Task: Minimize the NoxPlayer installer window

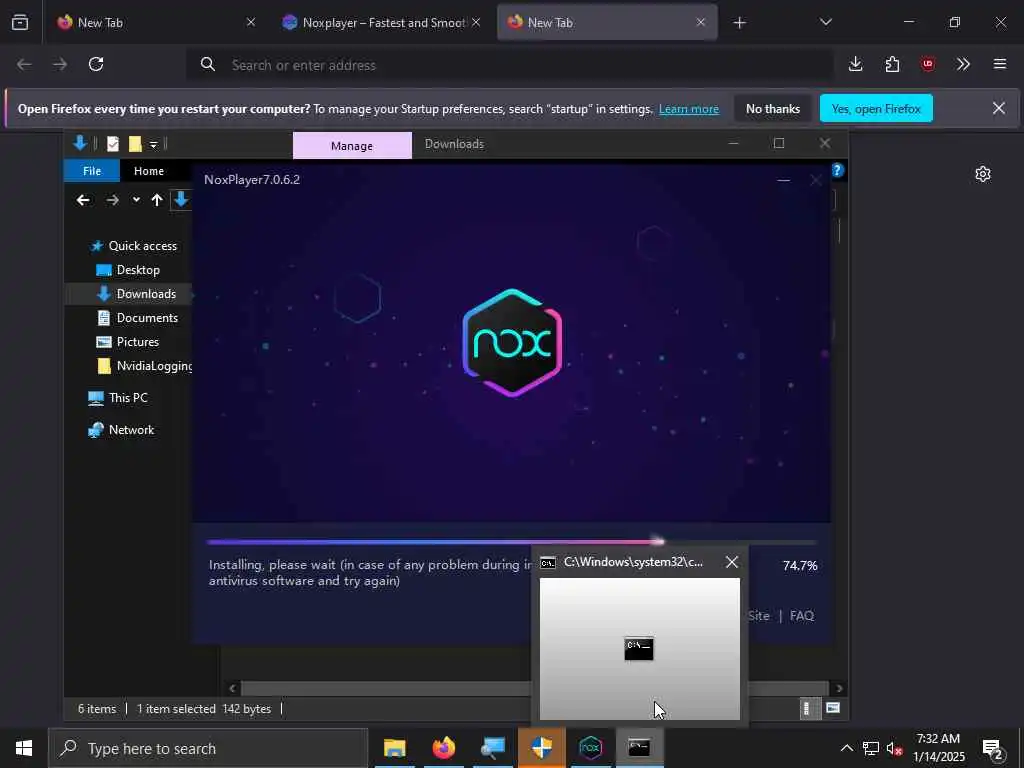Action: (x=784, y=180)
